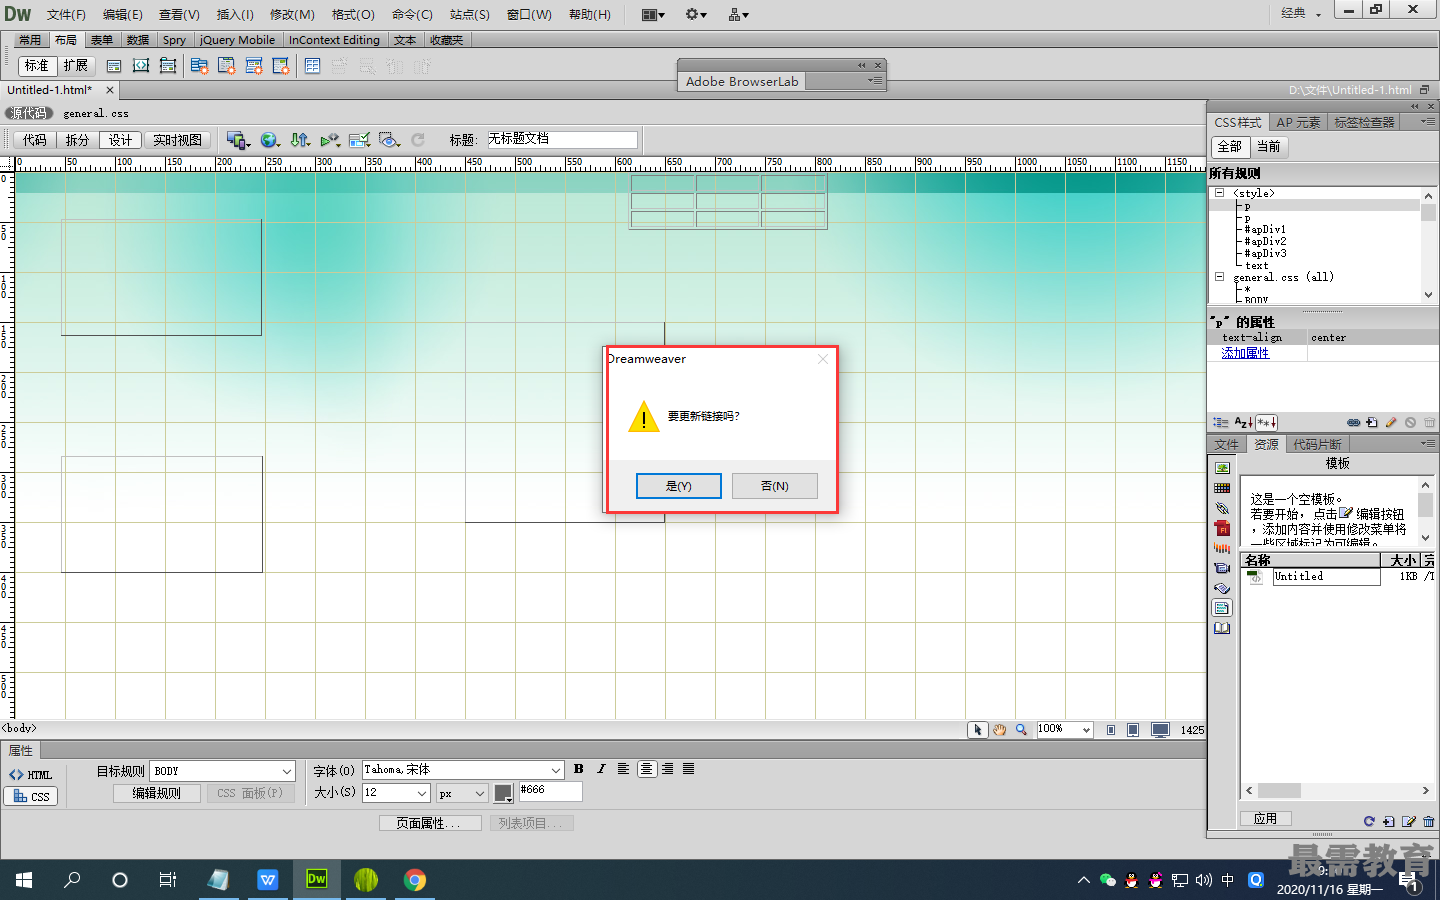Viewport: 1440px width, 900px height.
Task: Click the Spry Tabbed Panels icon
Action: pos(227,66)
